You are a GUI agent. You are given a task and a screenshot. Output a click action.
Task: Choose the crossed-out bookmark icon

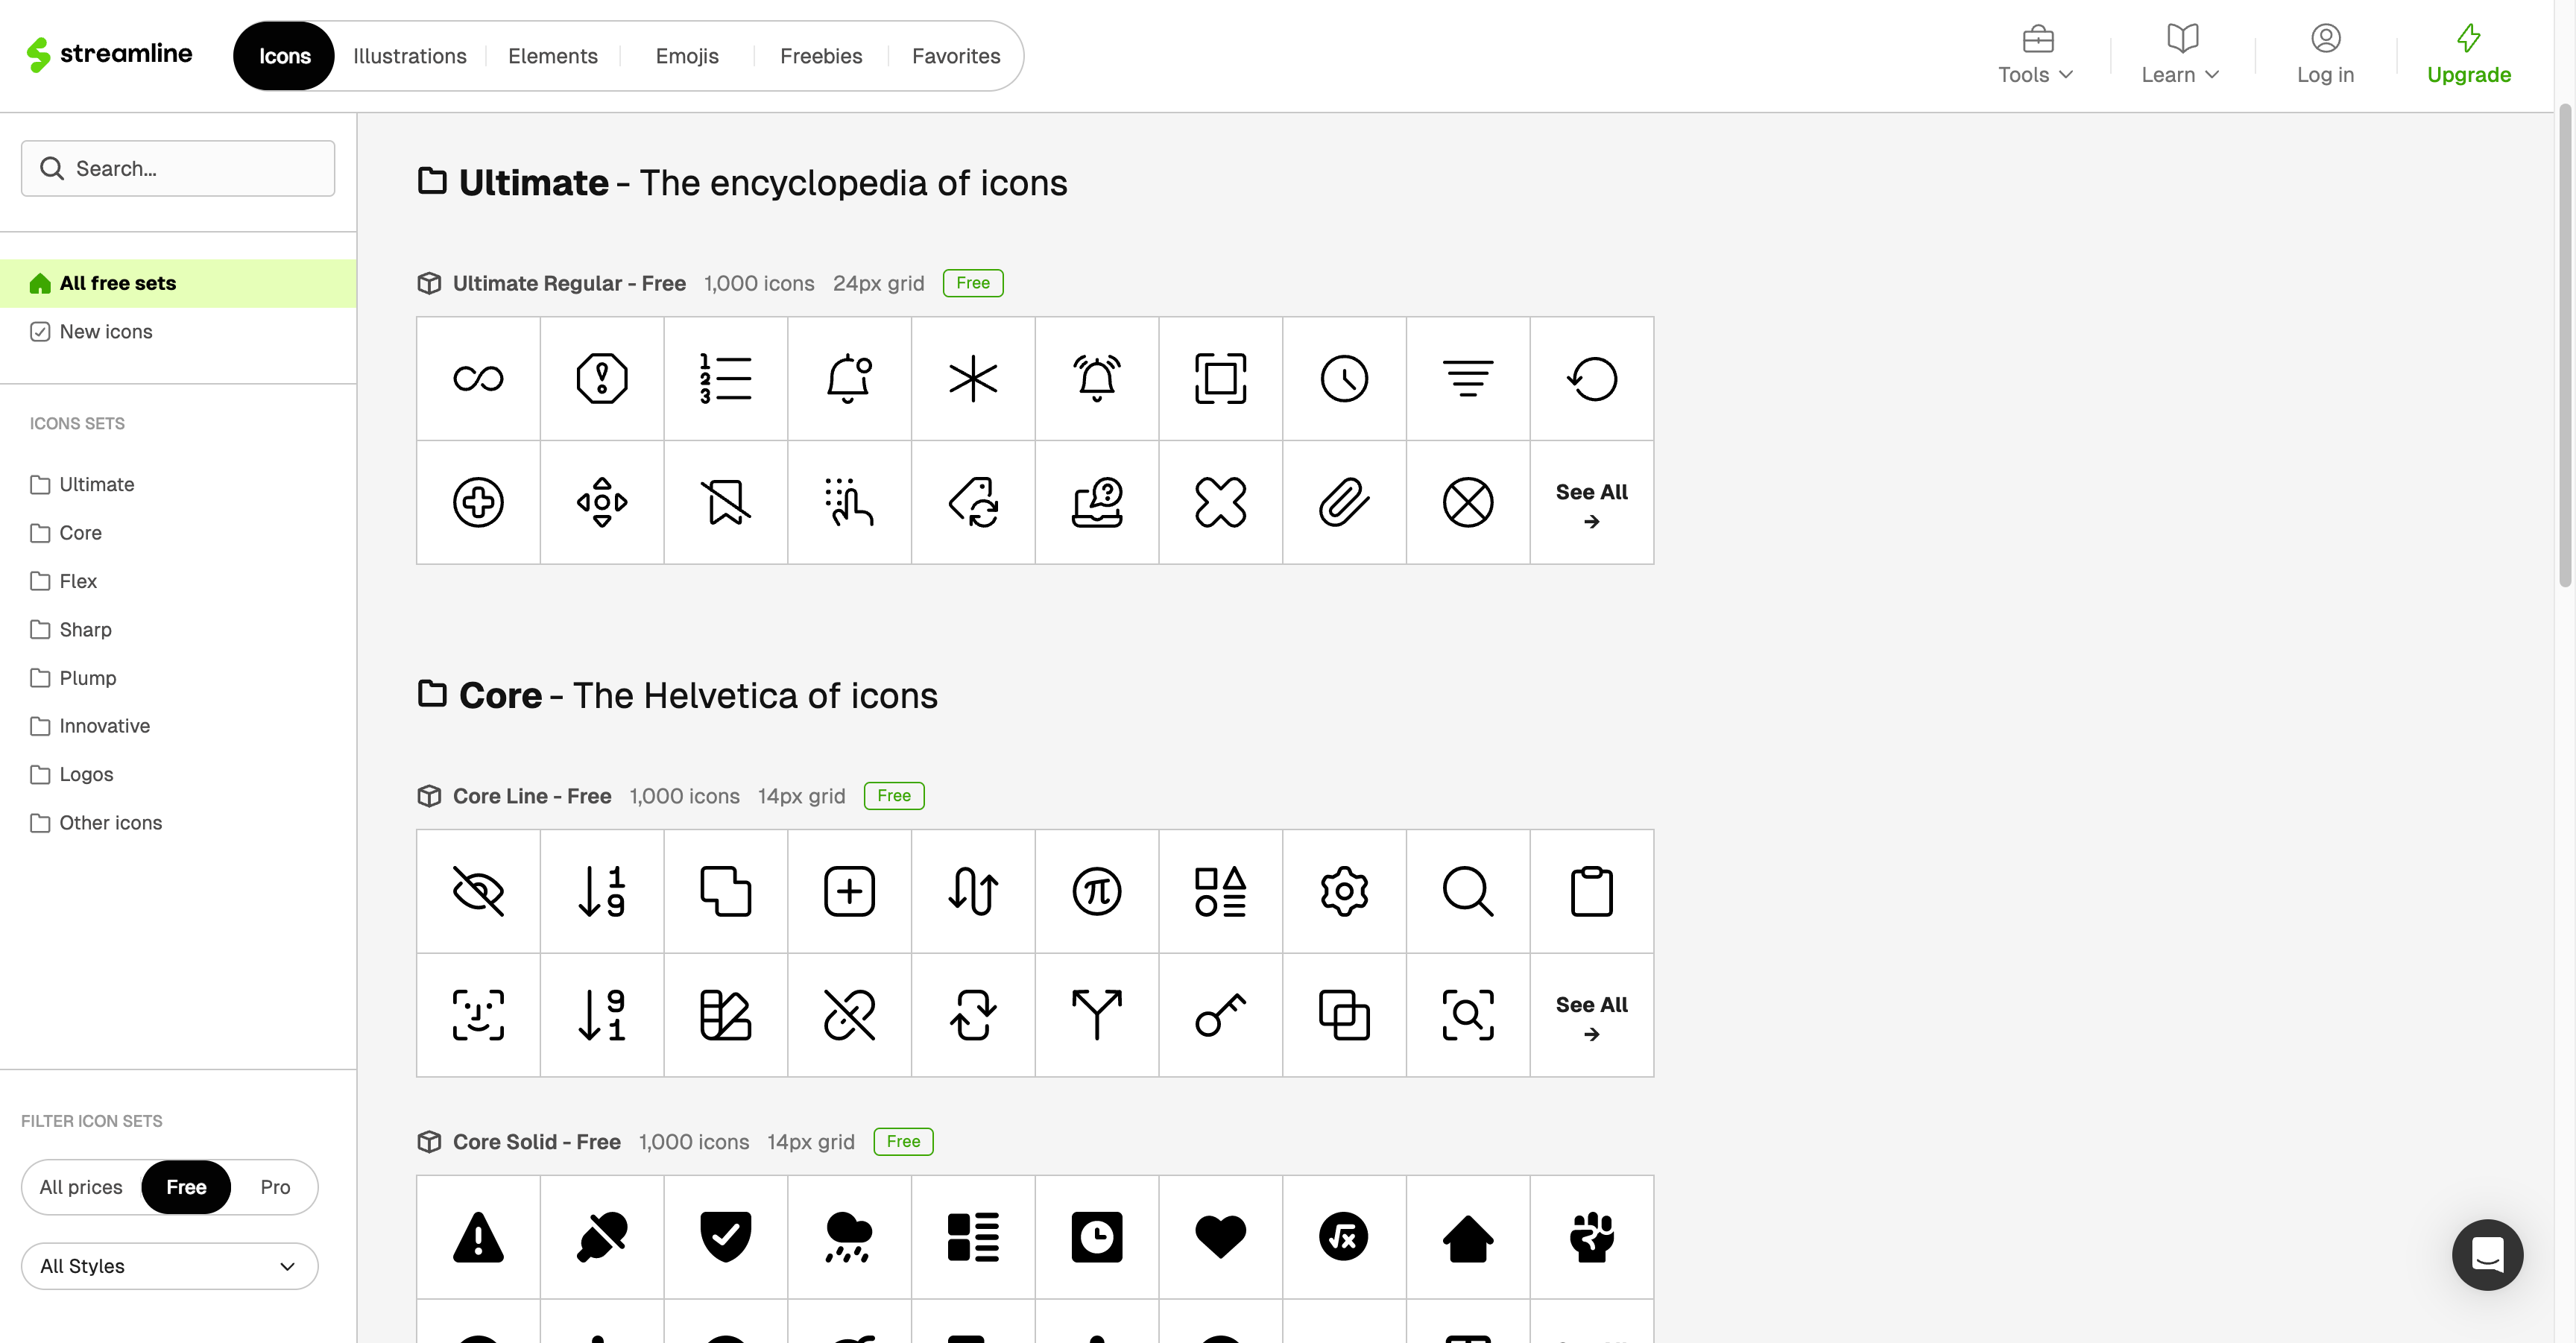click(x=725, y=502)
